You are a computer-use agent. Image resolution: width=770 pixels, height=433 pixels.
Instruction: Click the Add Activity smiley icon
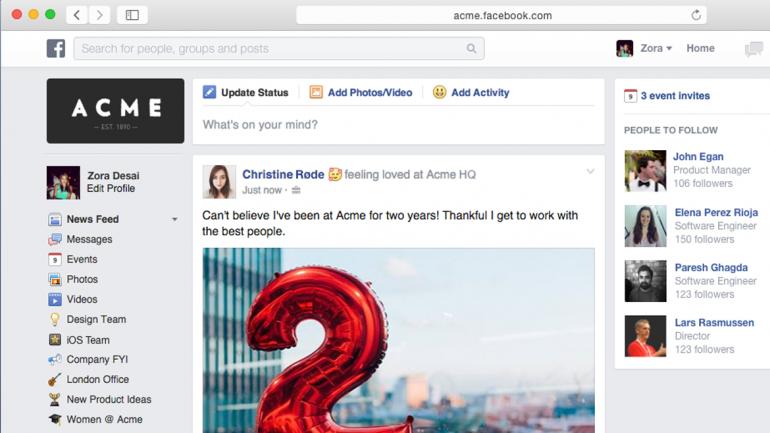440,92
